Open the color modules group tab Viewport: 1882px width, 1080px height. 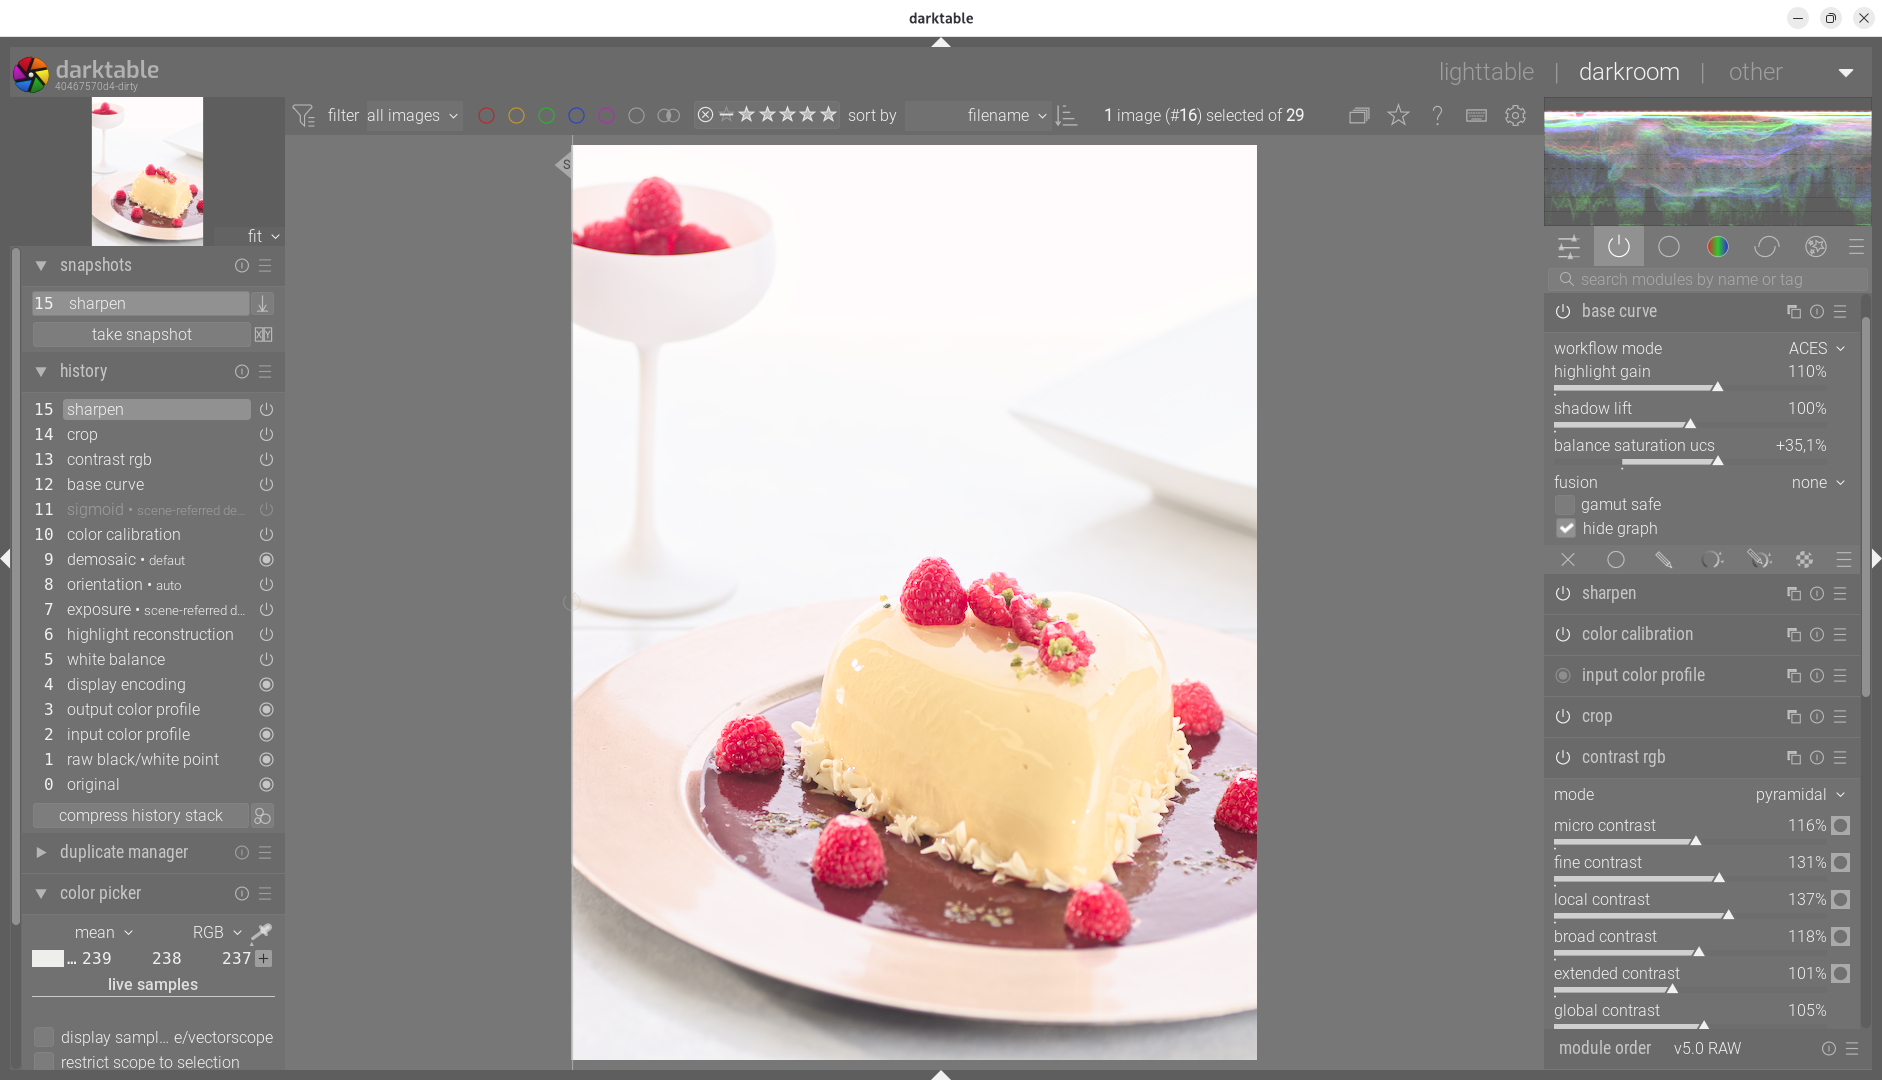1717,247
